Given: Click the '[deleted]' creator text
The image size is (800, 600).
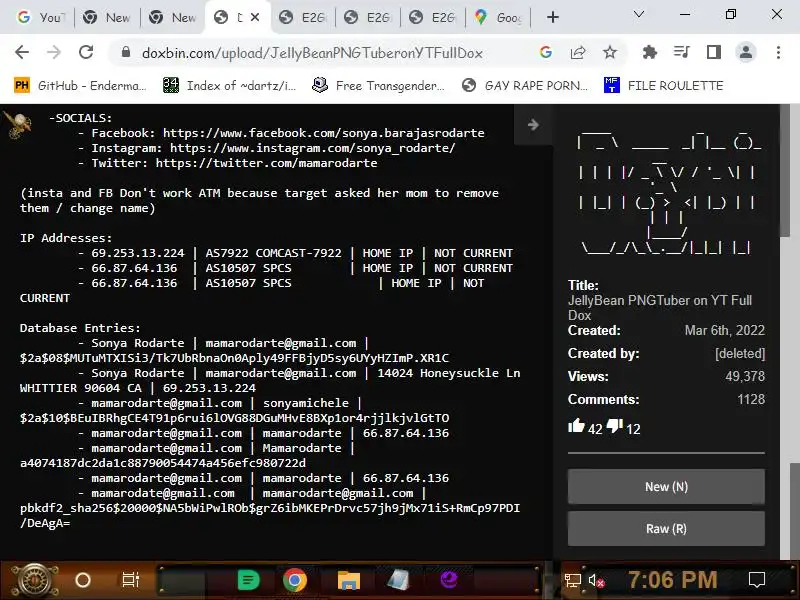Looking at the screenshot, I should pos(740,353).
